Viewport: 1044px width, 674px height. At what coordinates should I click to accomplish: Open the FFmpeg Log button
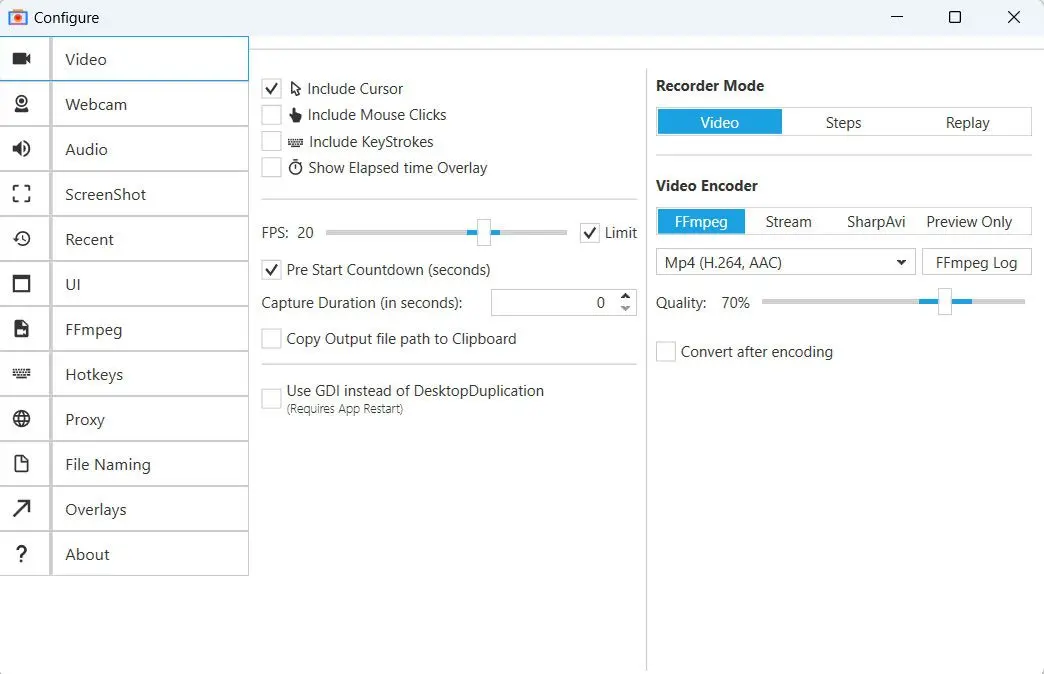point(976,262)
